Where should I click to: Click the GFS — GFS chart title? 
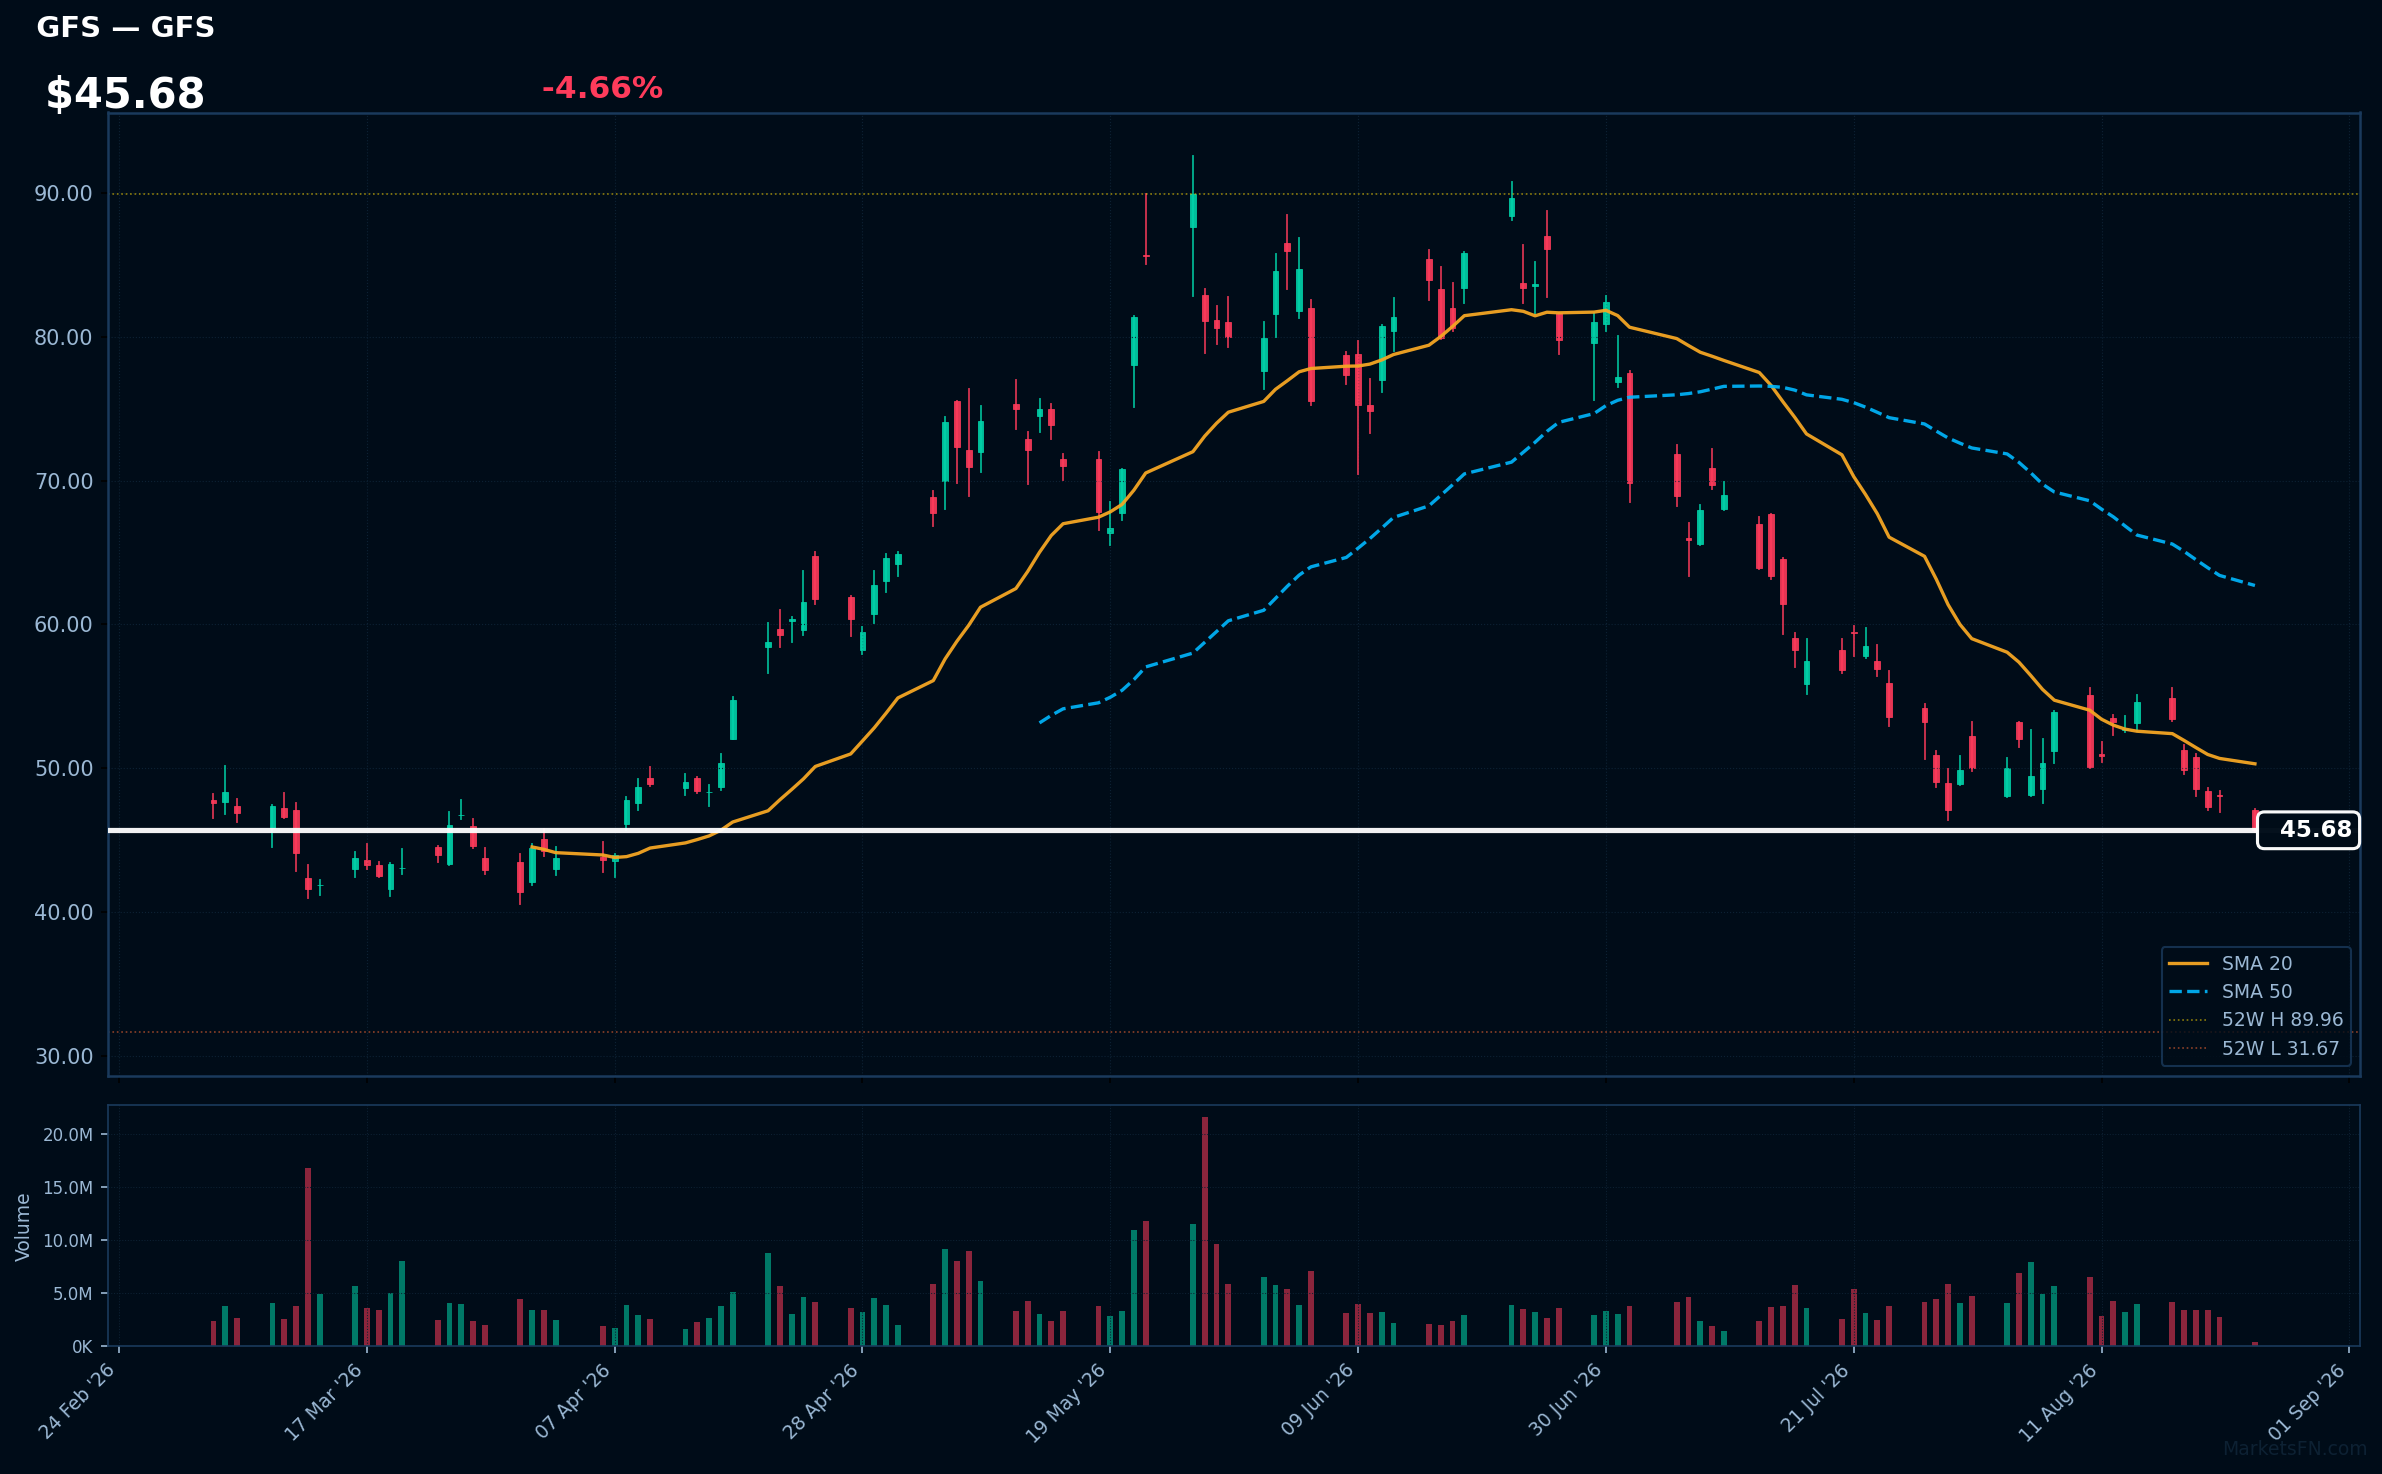coord(125,27)
